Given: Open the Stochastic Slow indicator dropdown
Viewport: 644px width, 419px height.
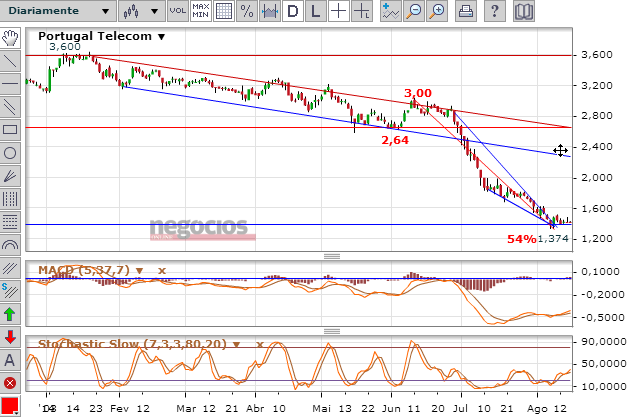Looking at the screenshot, I should [236, 345].
